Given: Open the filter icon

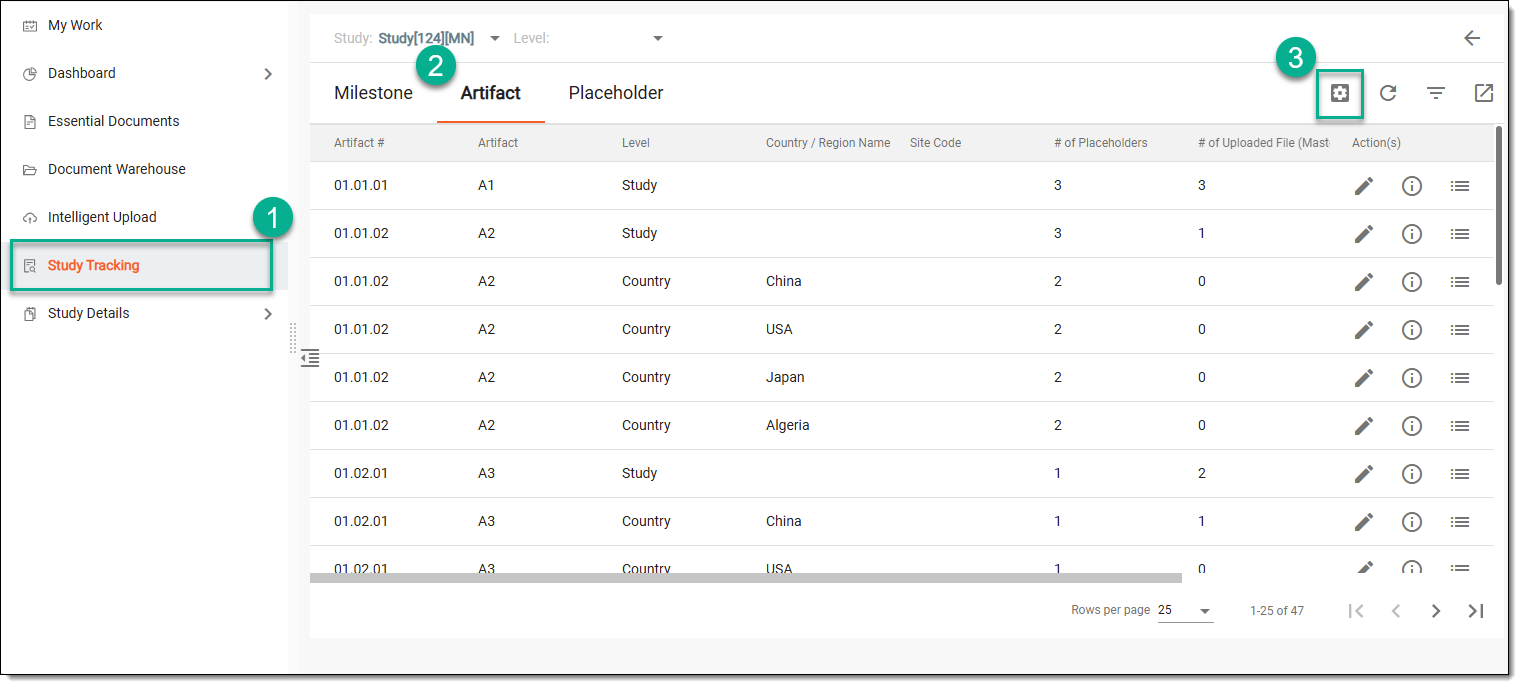Looking at the screenshot, I should coord(1436,93).
